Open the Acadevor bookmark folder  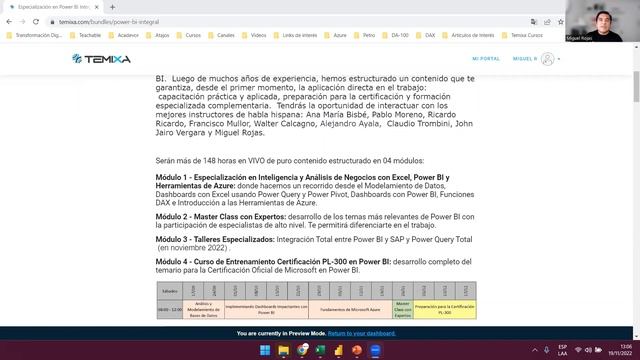124,36
